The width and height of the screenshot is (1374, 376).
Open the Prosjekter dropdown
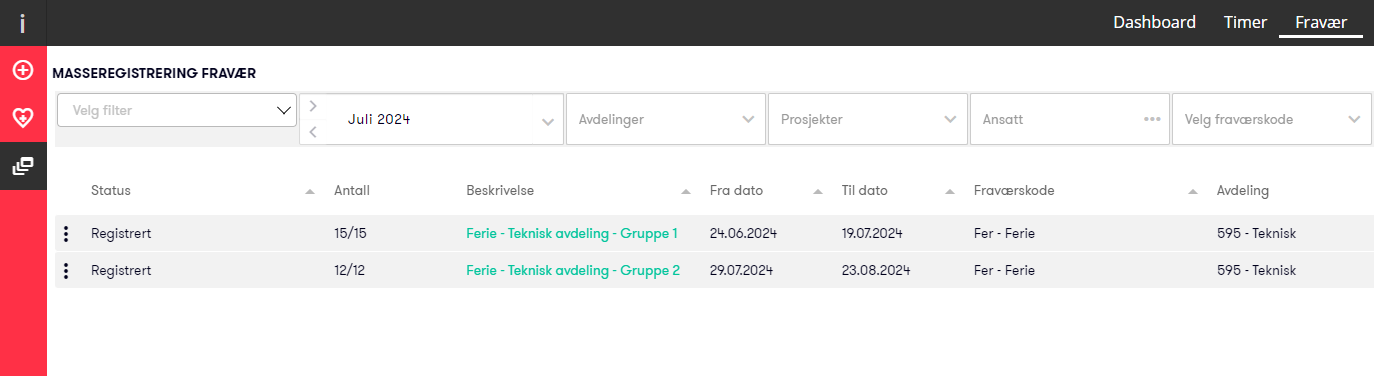[868, 119]
